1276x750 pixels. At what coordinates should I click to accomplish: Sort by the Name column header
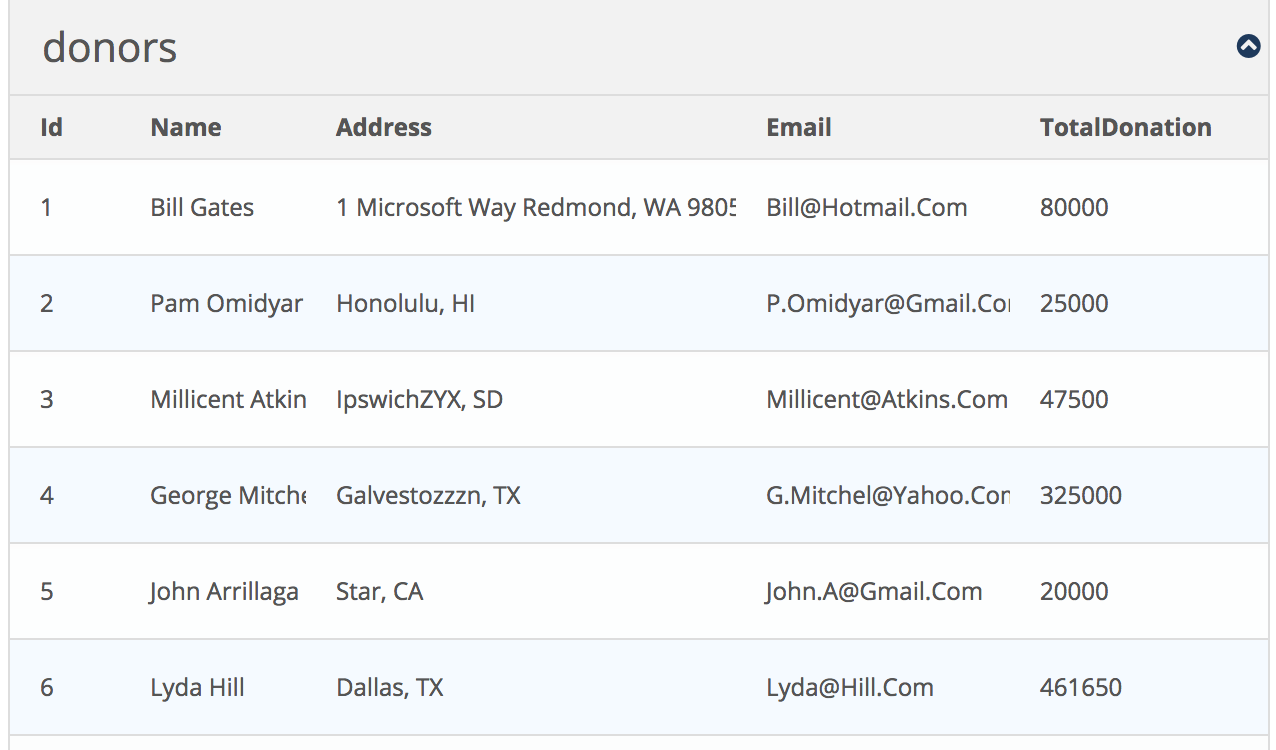186,128
